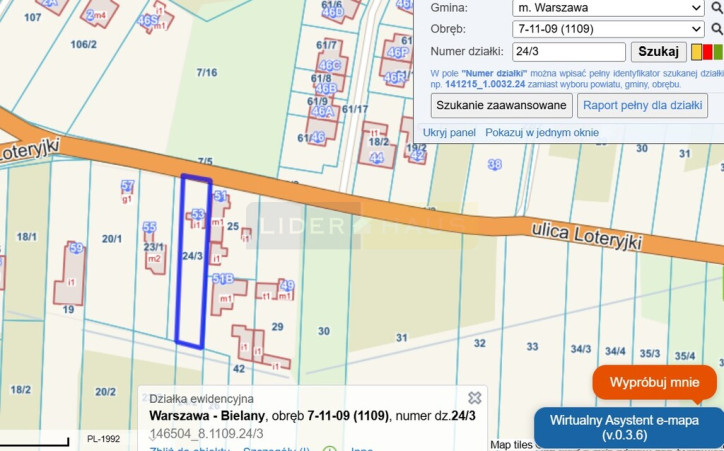The height and width of the screenshot is (451, 724).
Task: Open Raport pełny dla działki
Action: (x=642, y=105)
